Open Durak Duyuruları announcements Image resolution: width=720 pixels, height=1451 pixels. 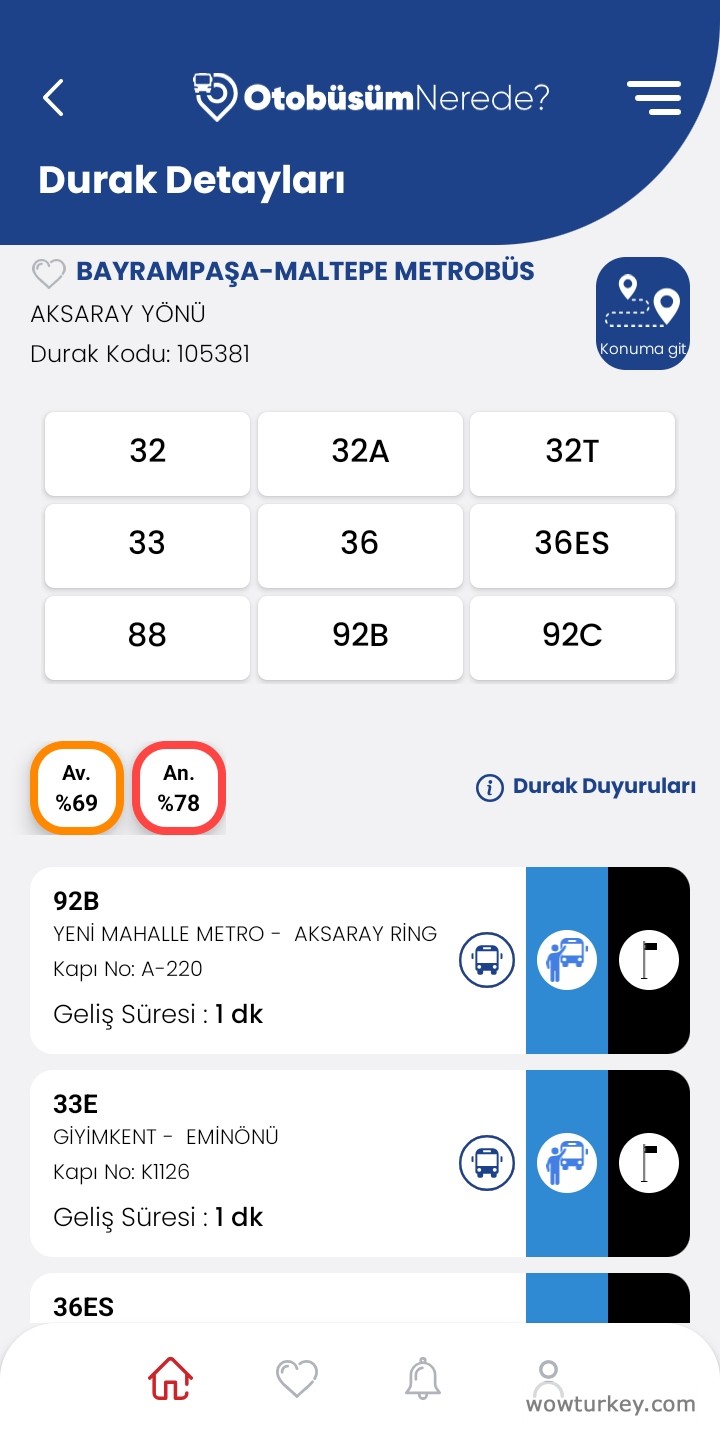pyautogui.click(x=586, y=787)
